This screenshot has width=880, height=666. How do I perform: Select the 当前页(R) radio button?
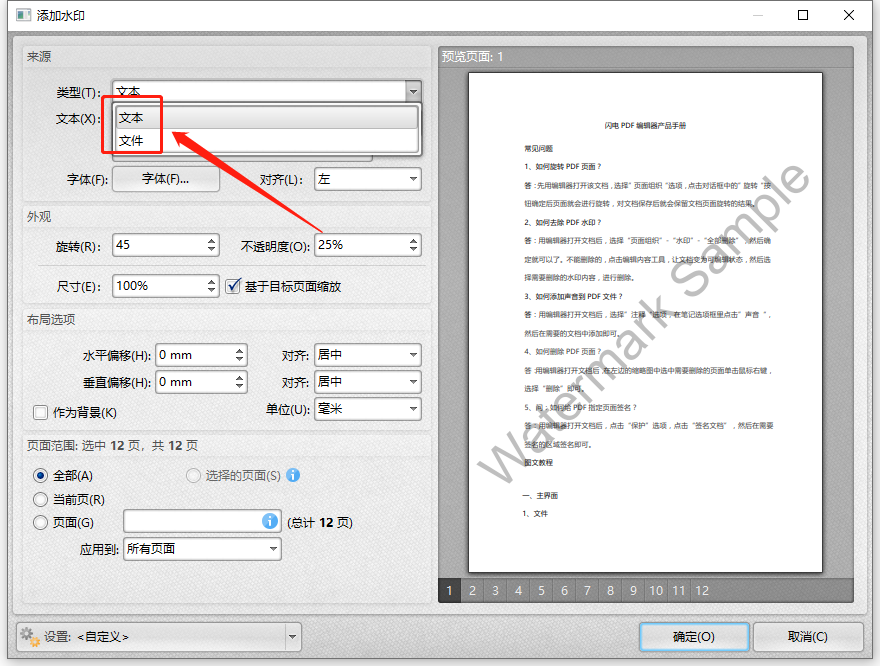click(x=40, y=499)
